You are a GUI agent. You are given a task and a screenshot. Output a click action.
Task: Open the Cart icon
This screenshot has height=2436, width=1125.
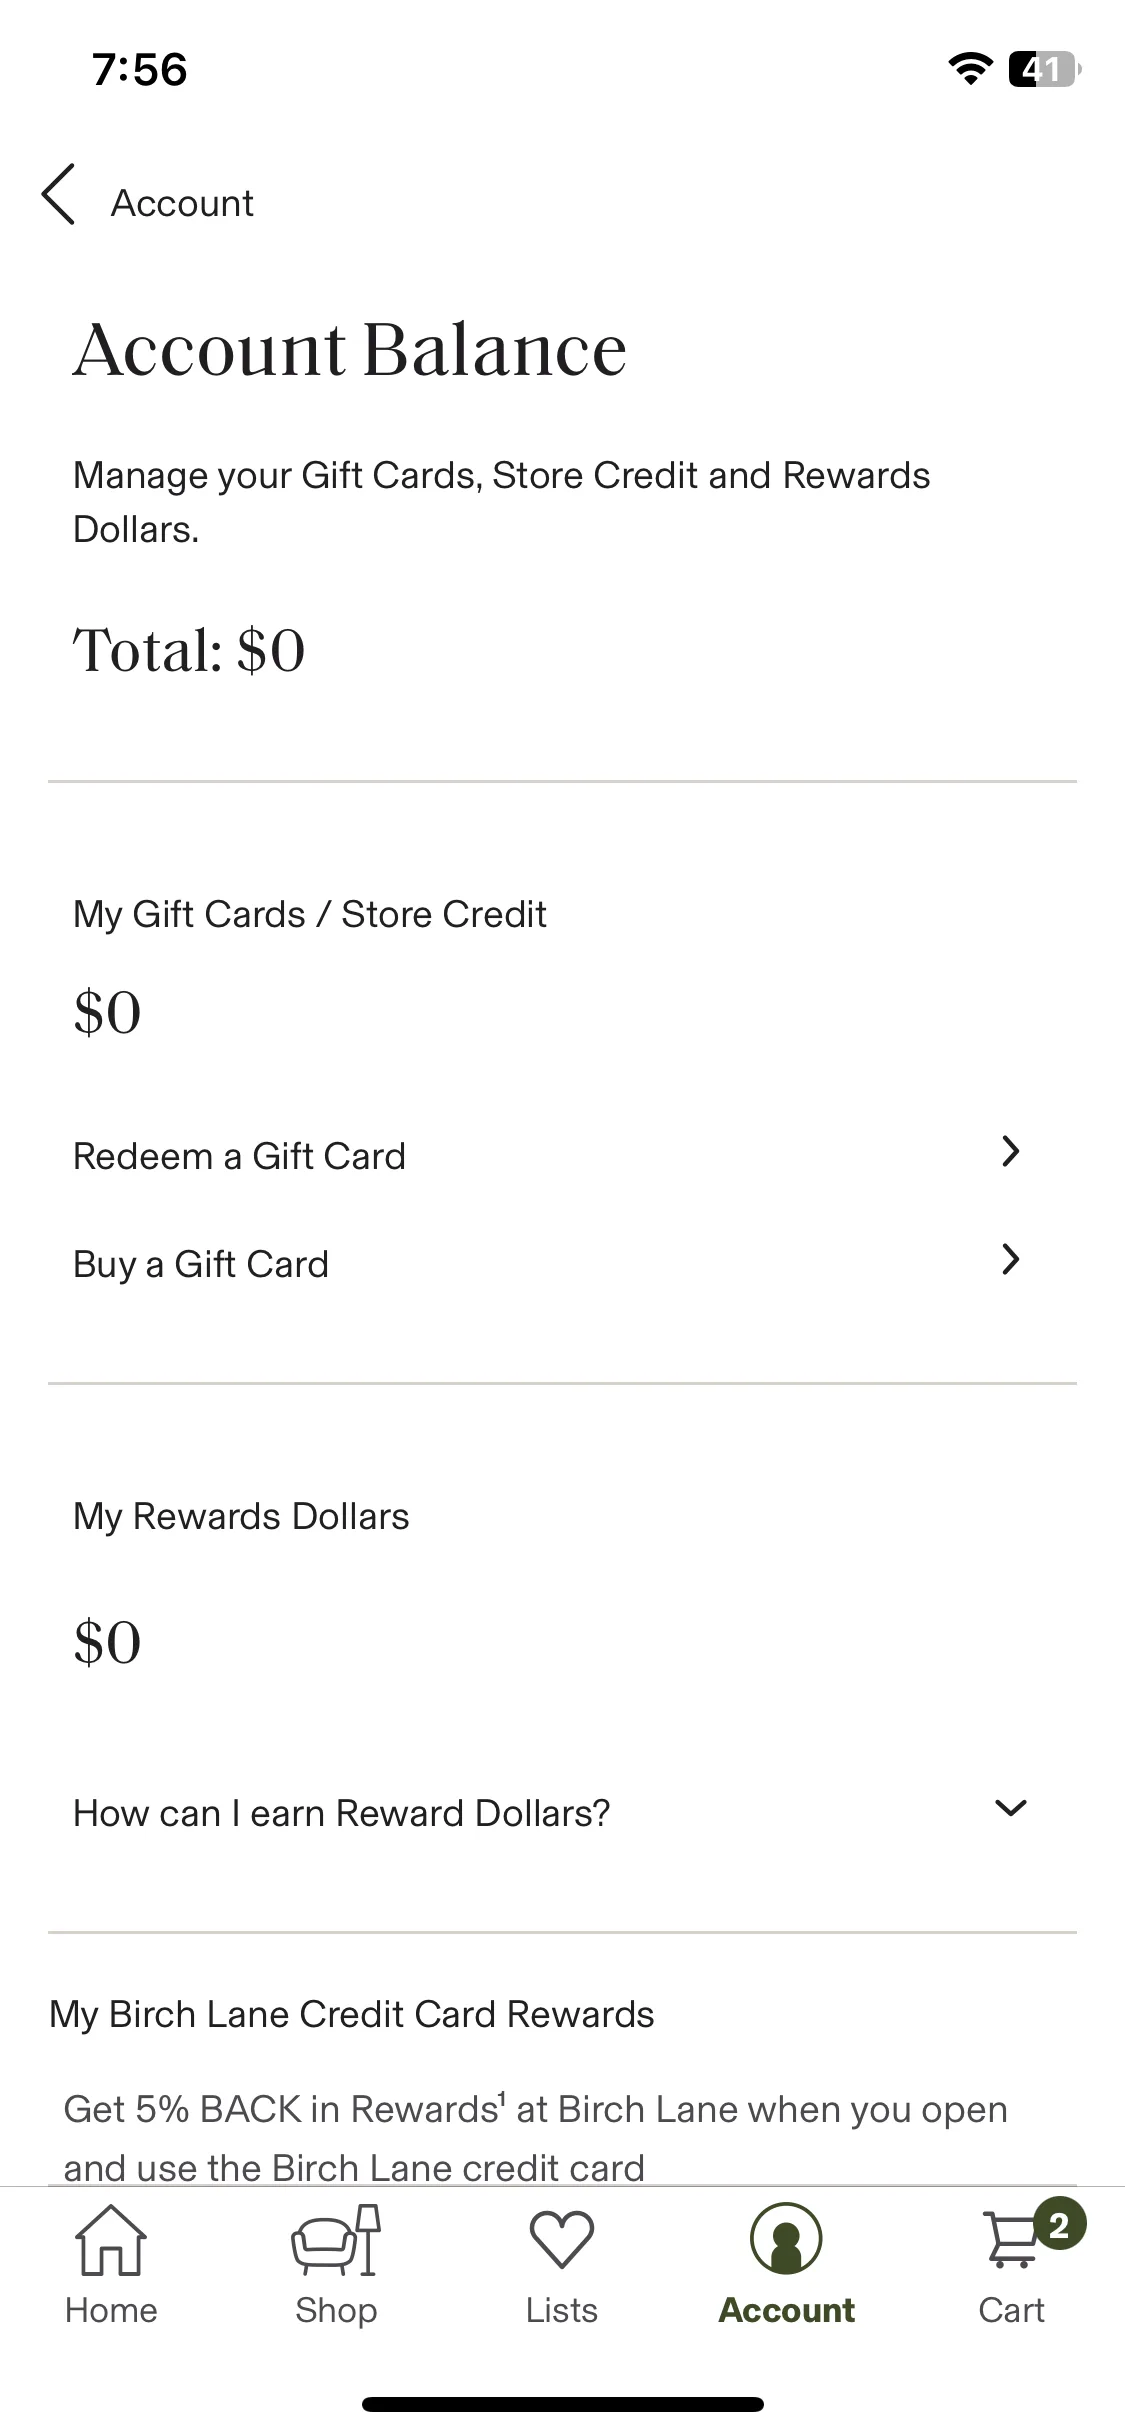tap(1011, 2241)
